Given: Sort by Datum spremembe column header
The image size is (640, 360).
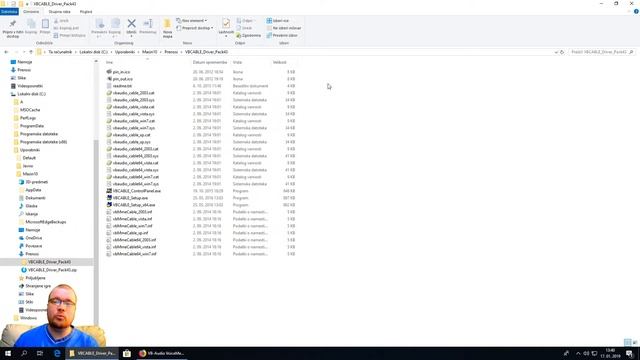Looking at the screenshot, I should [210, 62].
